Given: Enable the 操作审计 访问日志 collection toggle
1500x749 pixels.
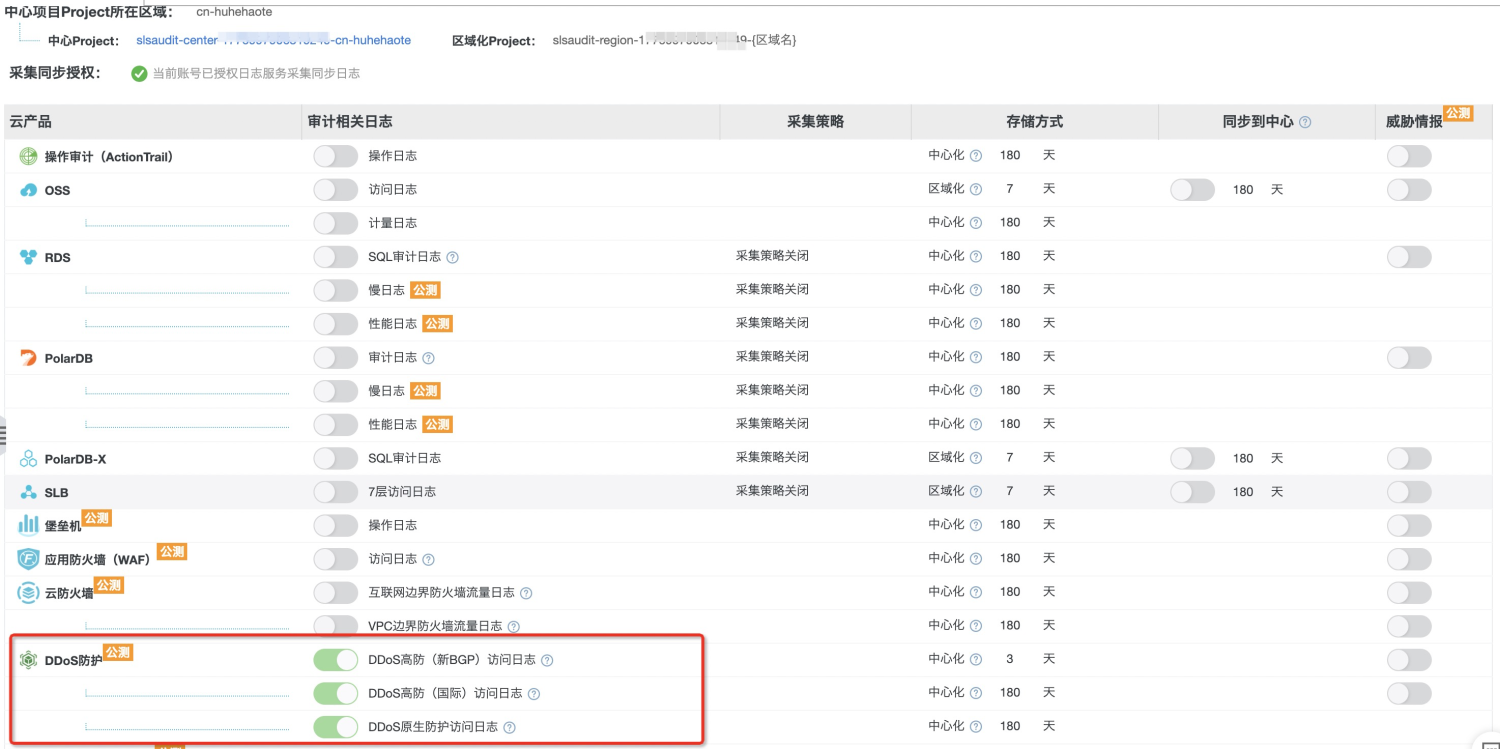Looking at the screenshot, I should (335, 156).
